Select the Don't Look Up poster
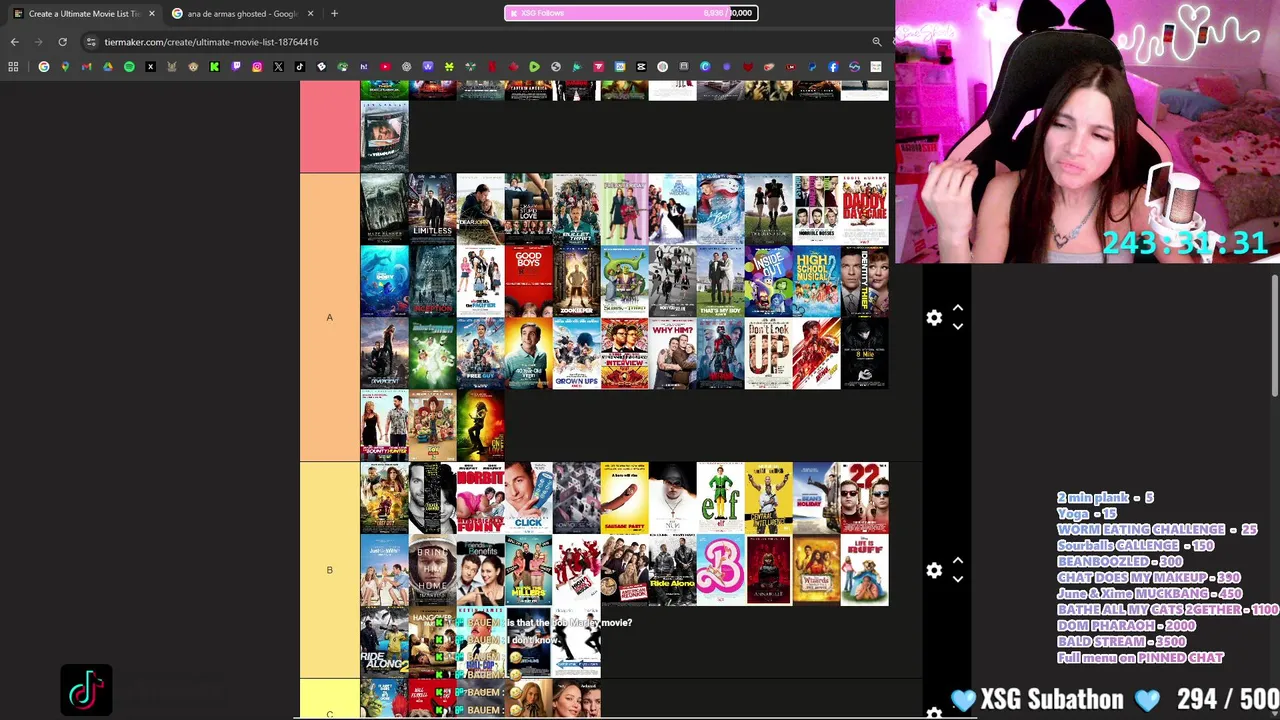 [x=768, y=353]
